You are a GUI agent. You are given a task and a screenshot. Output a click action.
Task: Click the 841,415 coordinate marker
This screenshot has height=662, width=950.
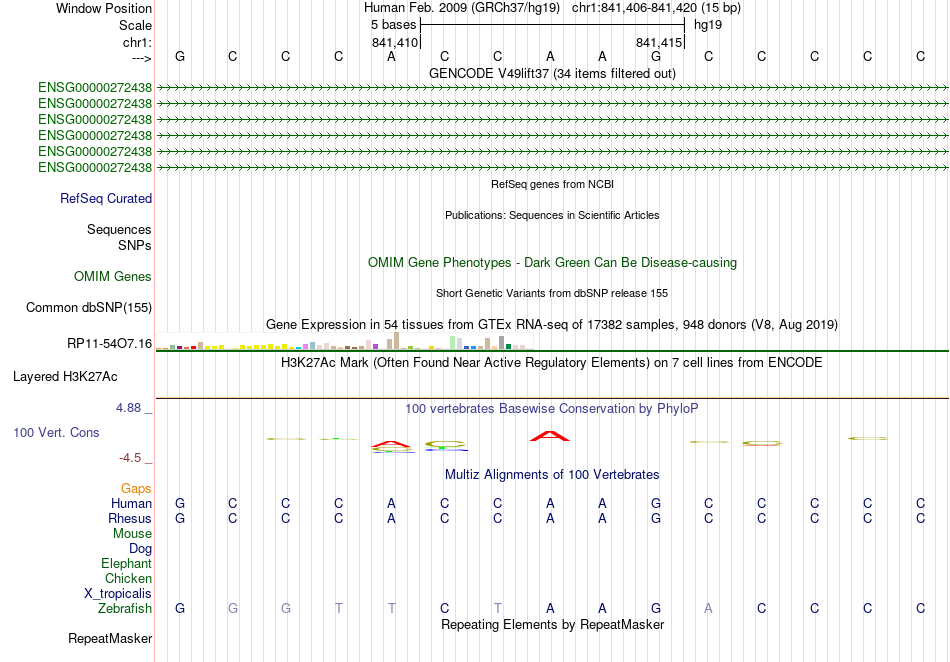coord(659,42)
